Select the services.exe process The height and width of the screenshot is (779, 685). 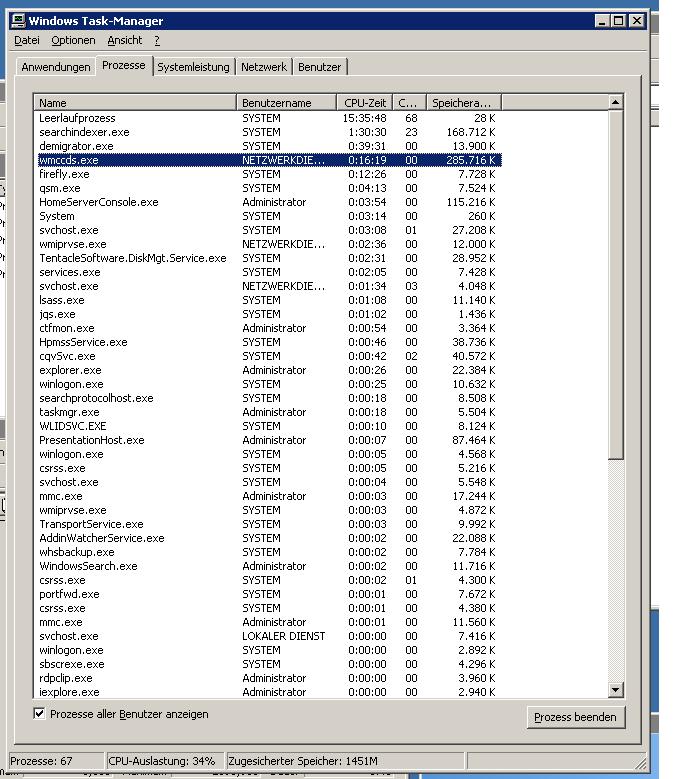pos(269,272)
